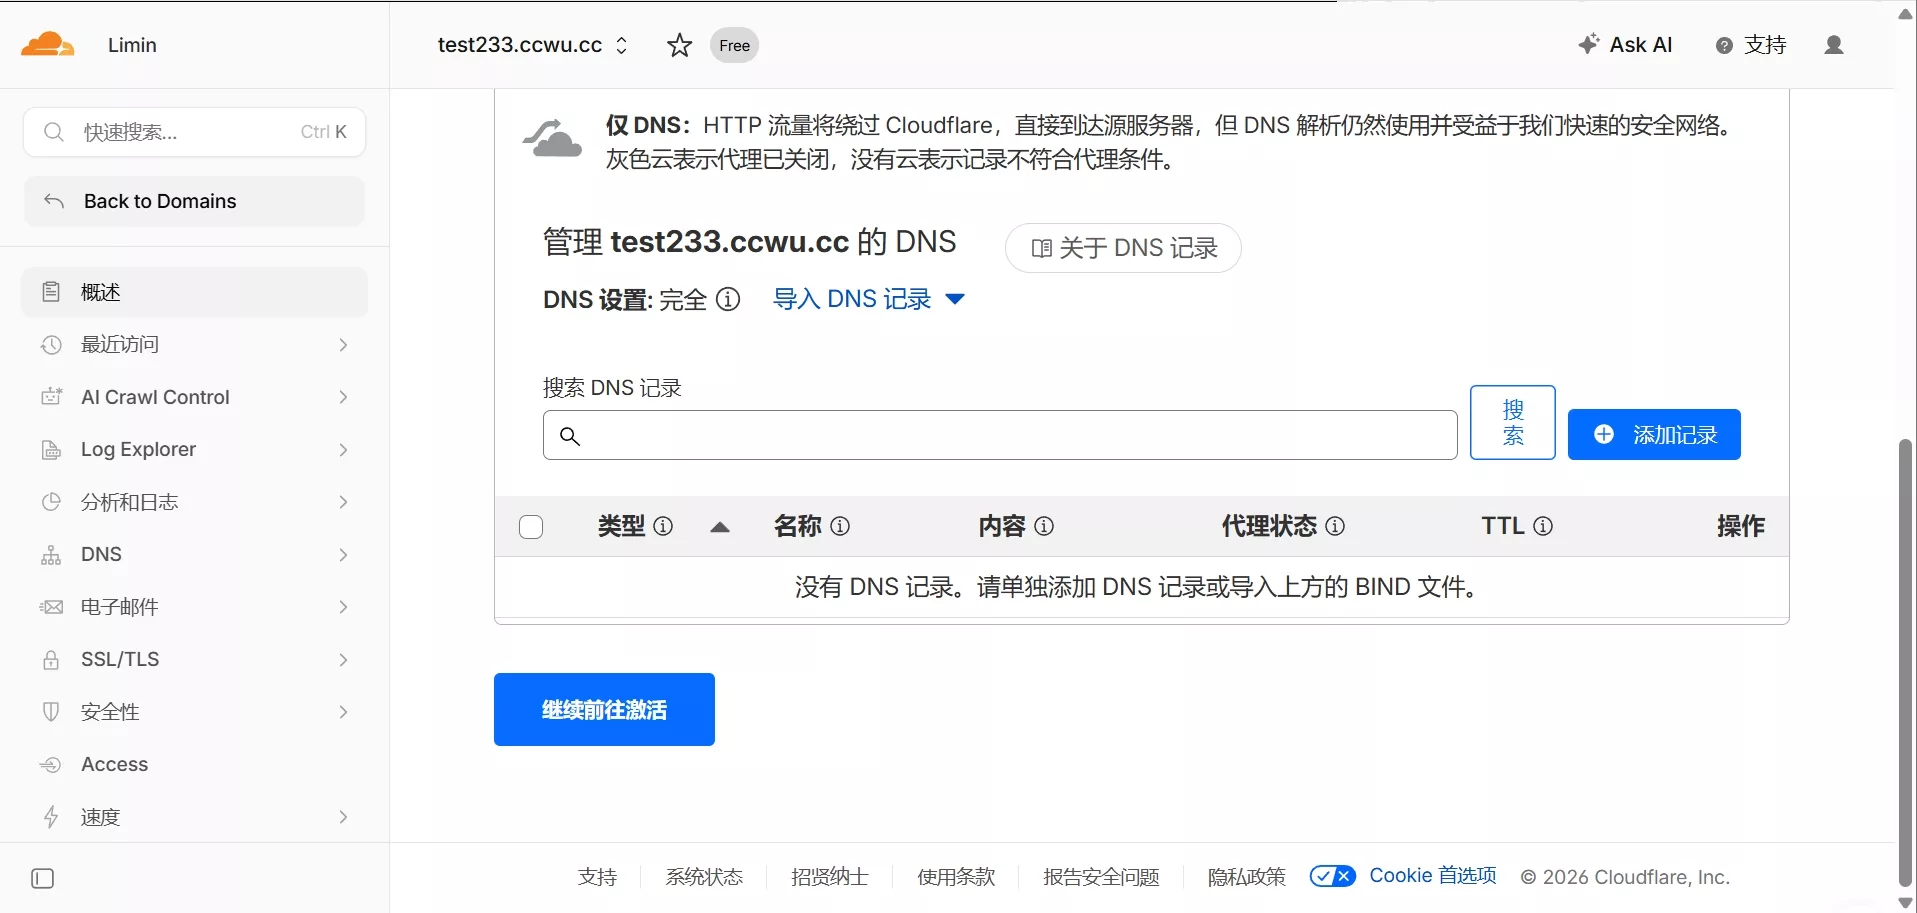Expand the SSL/TLS chevron
The width and height of the screenshot is (1917, 913).
(343, 660)
